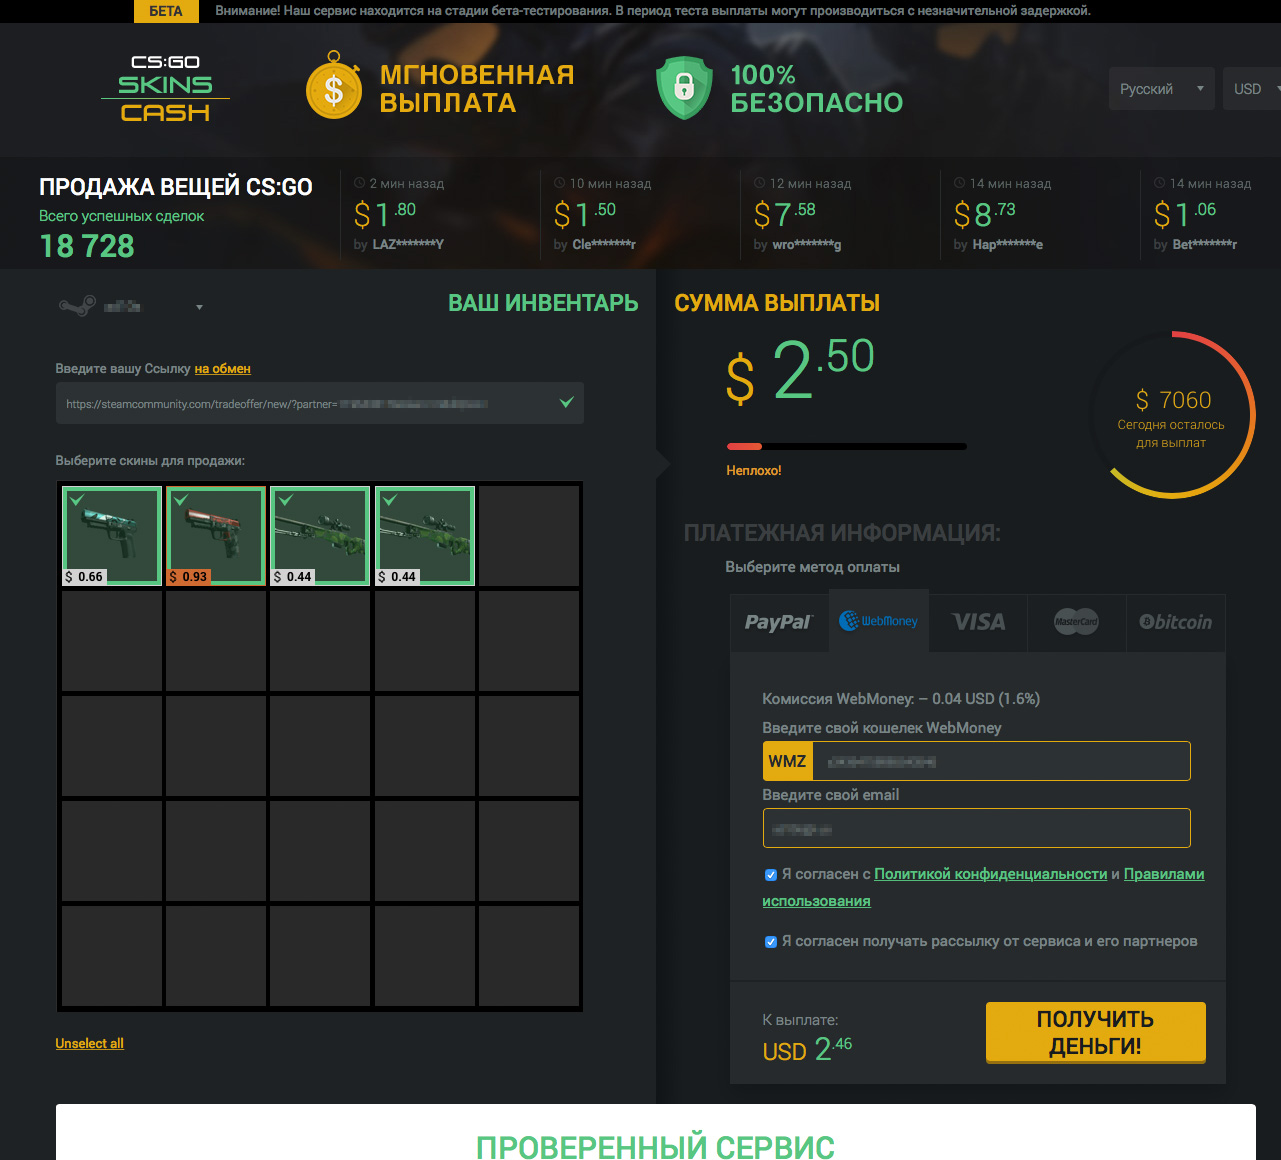
Task: Click the $1.50 recent sale by Cle
Action: pyautogui.click(x=601, y=214)
